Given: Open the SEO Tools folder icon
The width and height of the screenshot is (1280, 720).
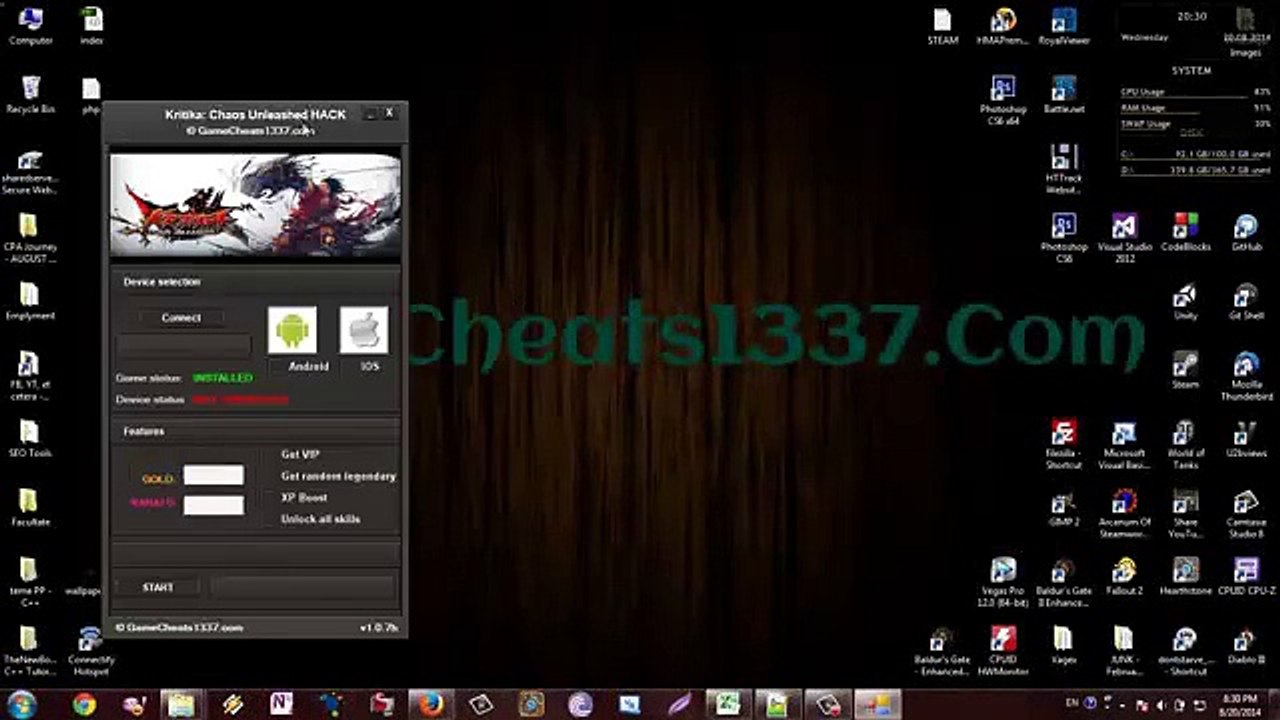Looking at the screenshot, I should (30, 438).
